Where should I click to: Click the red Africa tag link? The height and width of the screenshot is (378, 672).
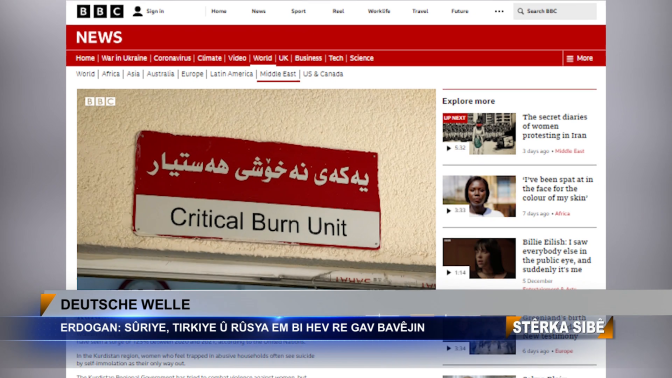click(562, 213)
